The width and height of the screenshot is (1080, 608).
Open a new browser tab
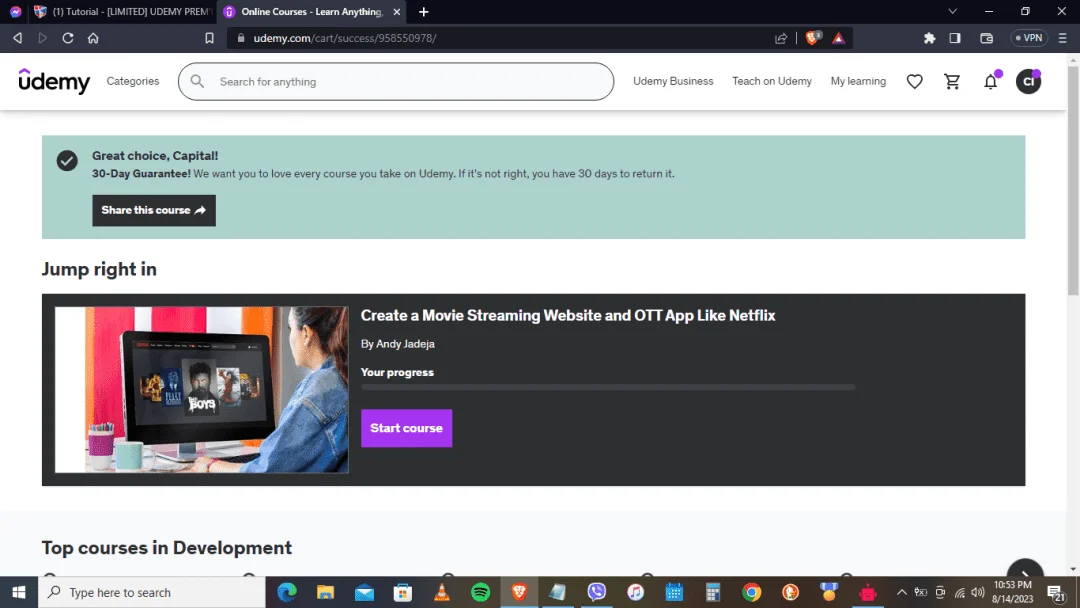pyautogui.click(x=424, y=12)
